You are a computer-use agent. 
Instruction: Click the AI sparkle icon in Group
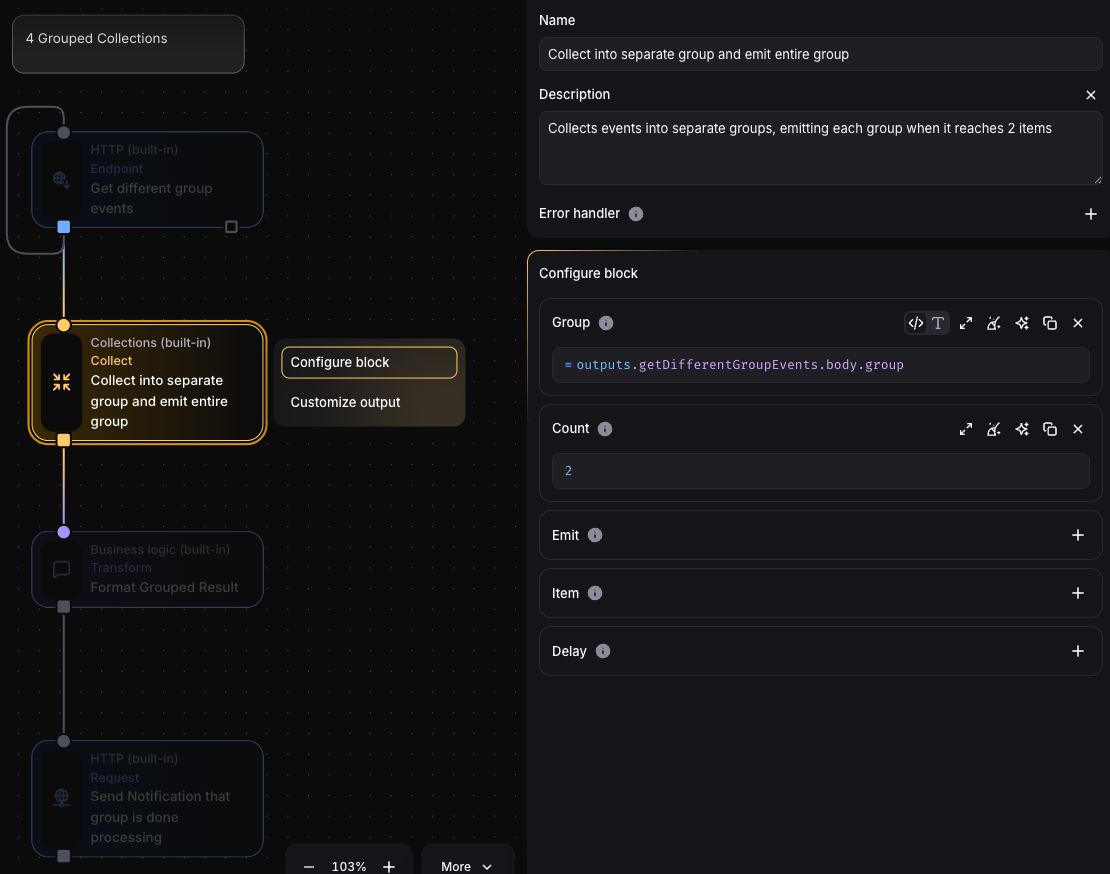click(1022, 323)
